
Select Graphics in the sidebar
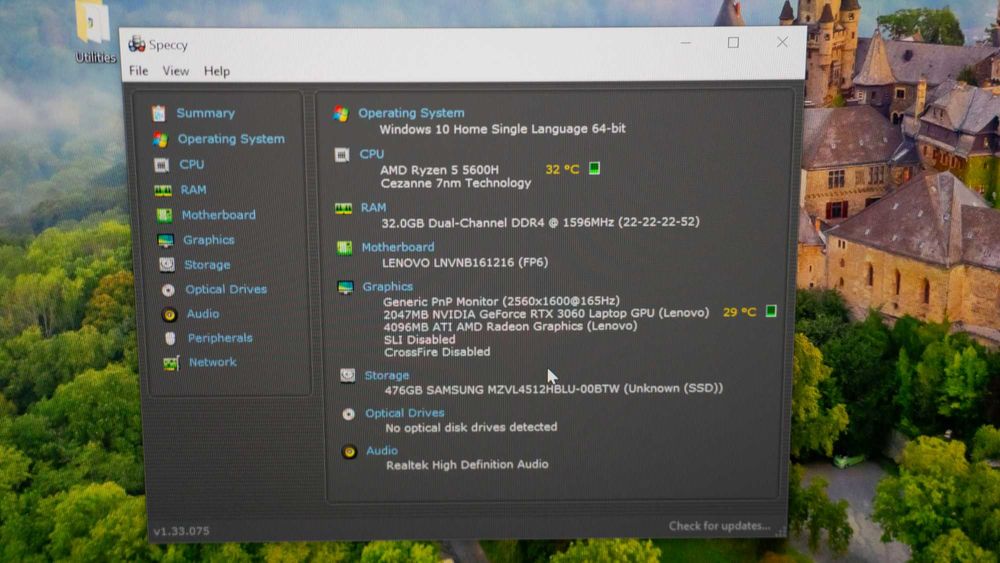coord(209,240)
